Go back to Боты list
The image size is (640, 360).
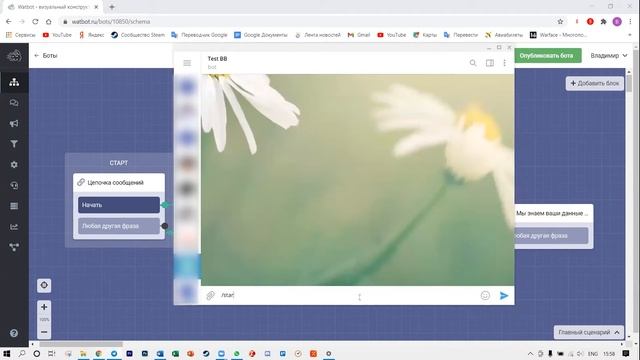pos(46,56)
